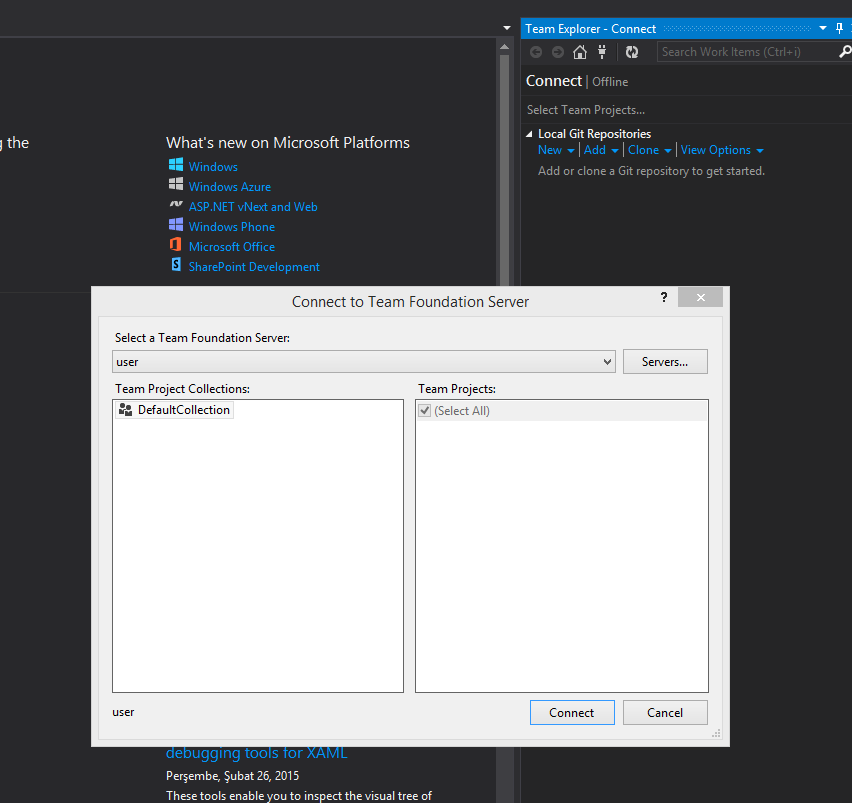Viewport: 852px width, 803px height.
Task: Pin the Team Explorer panel
Action: 839,28
